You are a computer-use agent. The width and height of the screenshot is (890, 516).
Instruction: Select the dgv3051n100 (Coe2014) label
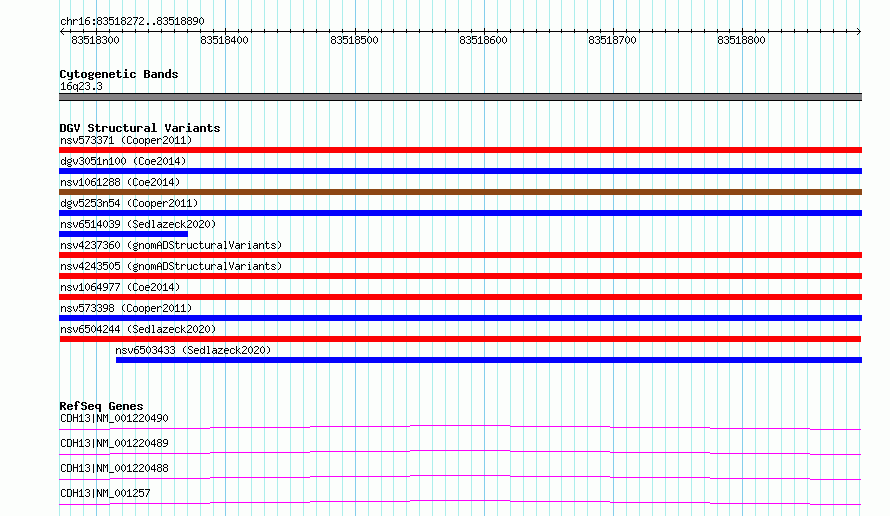tap(123, 161)
